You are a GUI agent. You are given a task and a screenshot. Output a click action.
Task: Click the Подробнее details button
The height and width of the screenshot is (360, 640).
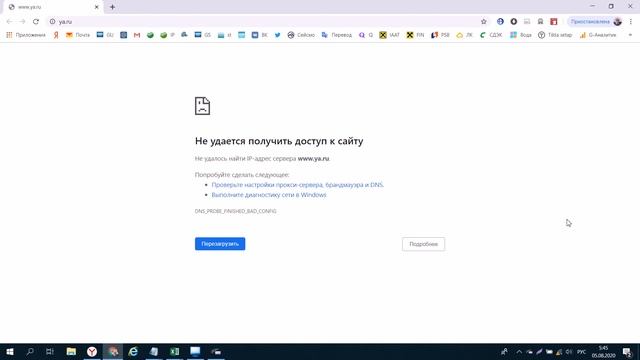[423, 244]
